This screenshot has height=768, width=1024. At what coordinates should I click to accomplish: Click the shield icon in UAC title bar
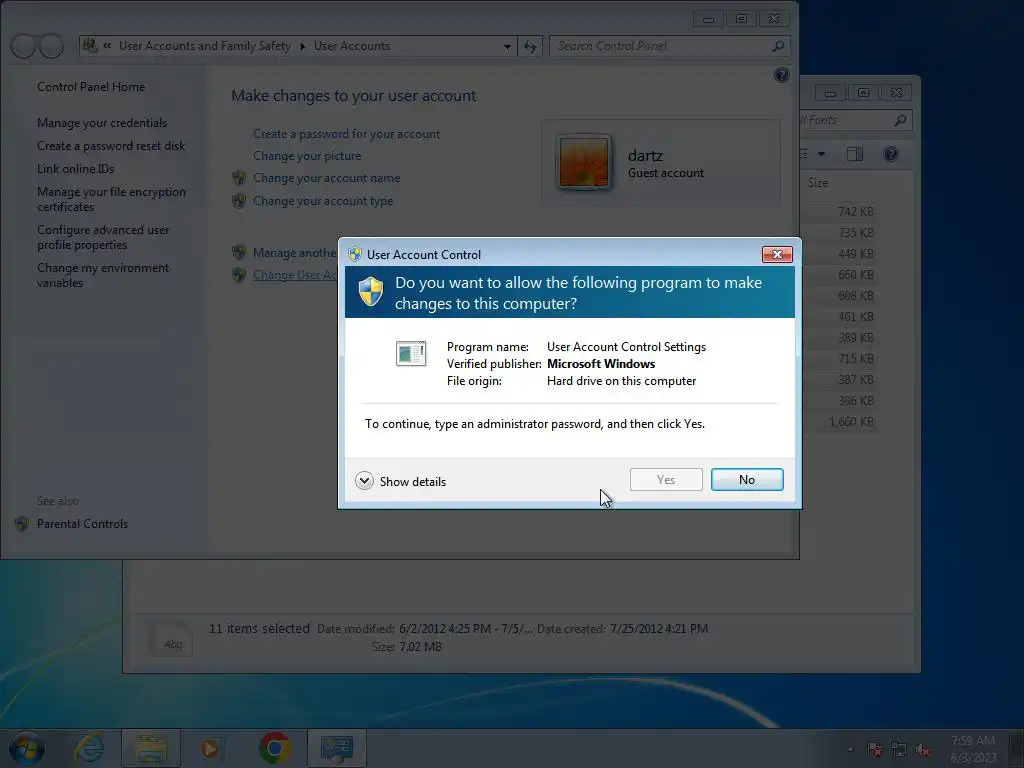click(x=355, y=254)
